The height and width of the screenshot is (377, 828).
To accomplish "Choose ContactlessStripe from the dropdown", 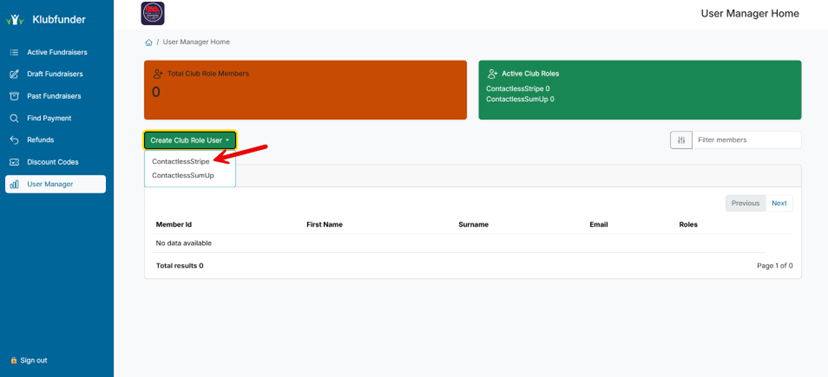I will click(181, 161).
